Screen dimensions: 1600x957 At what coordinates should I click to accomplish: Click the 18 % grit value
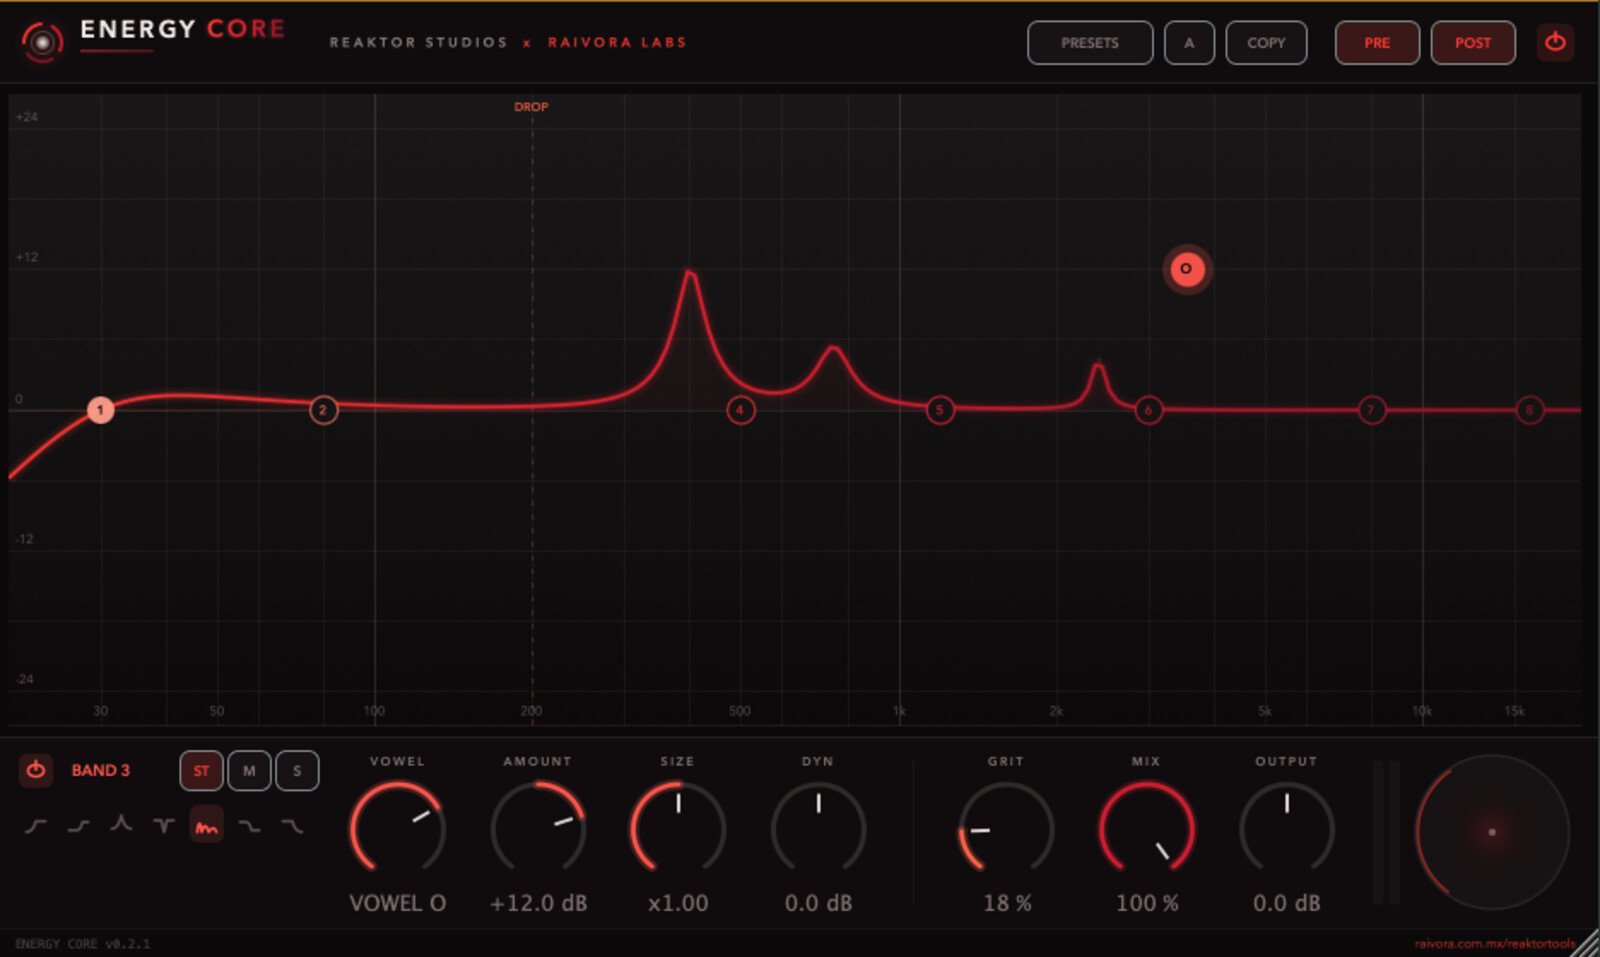[1007, 903]
